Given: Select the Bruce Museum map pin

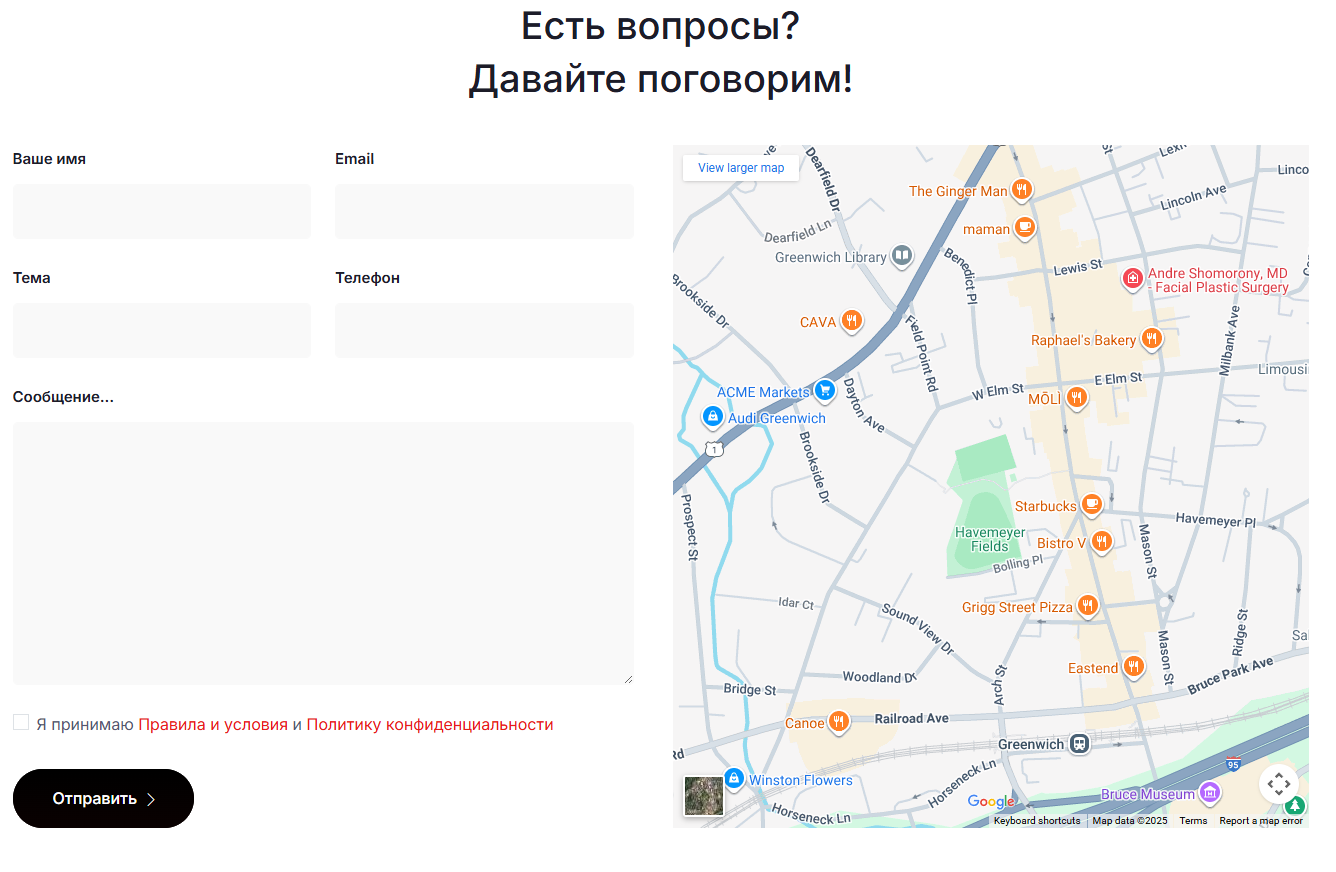Looking at the screenshot, I should [1210, 793].
